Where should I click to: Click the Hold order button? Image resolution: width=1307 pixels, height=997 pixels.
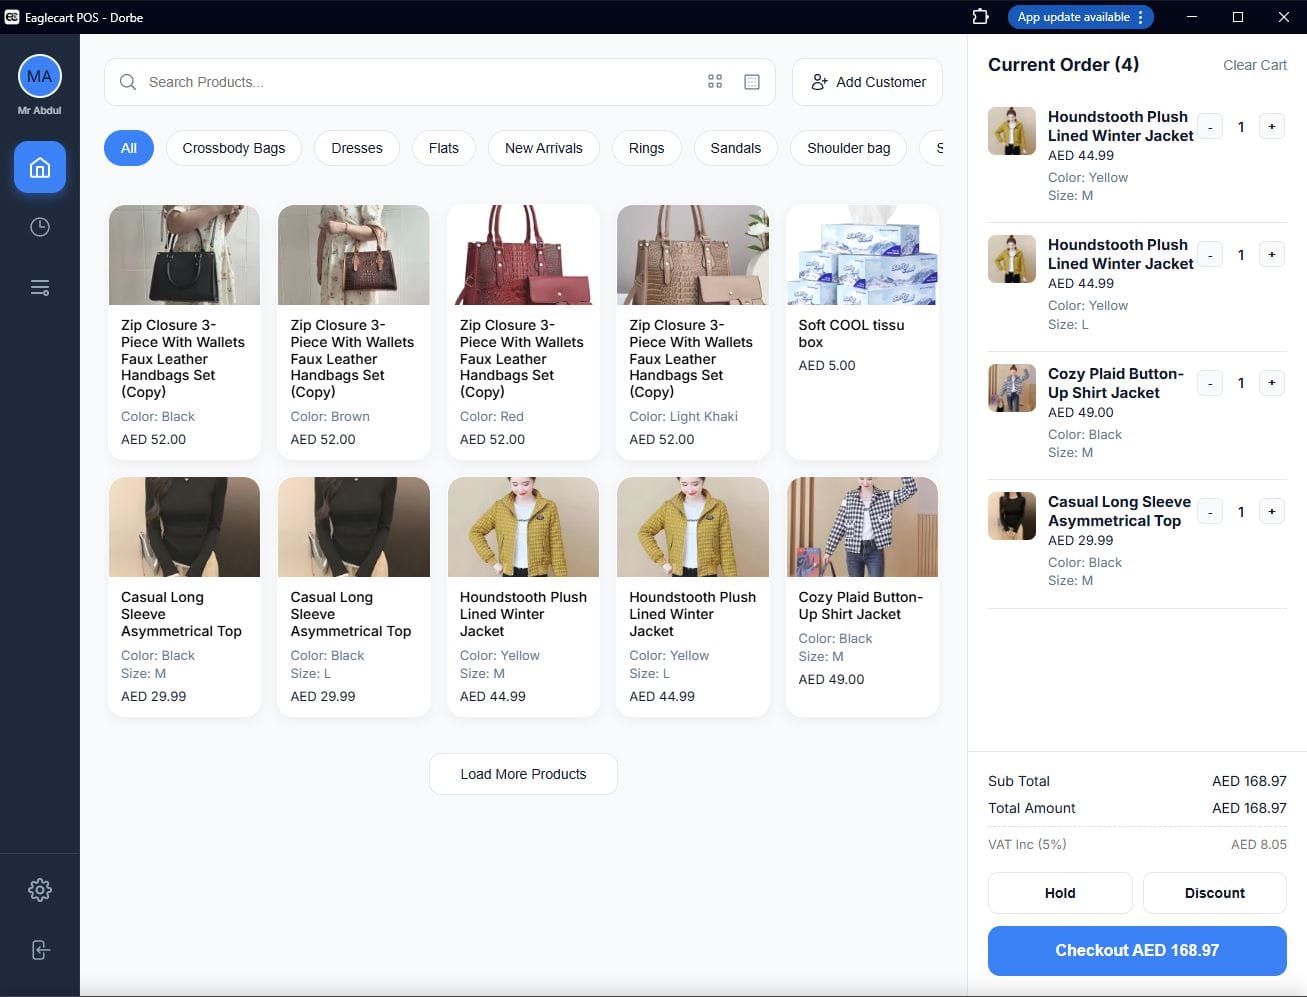click(1060, 893)
